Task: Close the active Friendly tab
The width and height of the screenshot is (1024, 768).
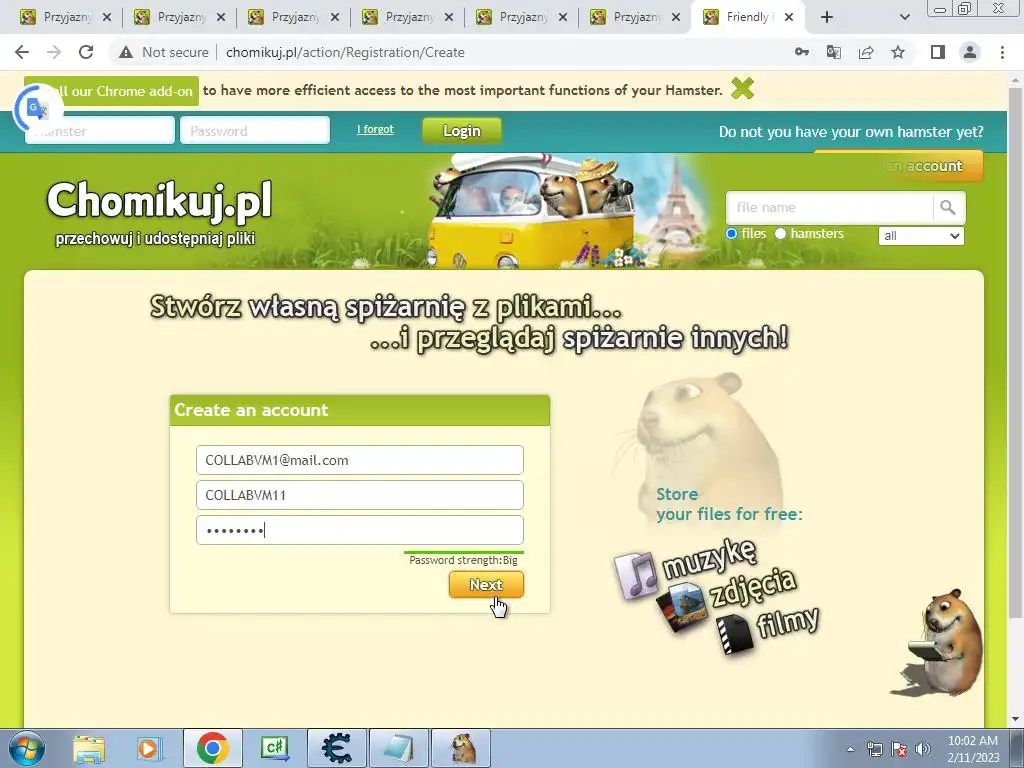Action: coord(789,17)
